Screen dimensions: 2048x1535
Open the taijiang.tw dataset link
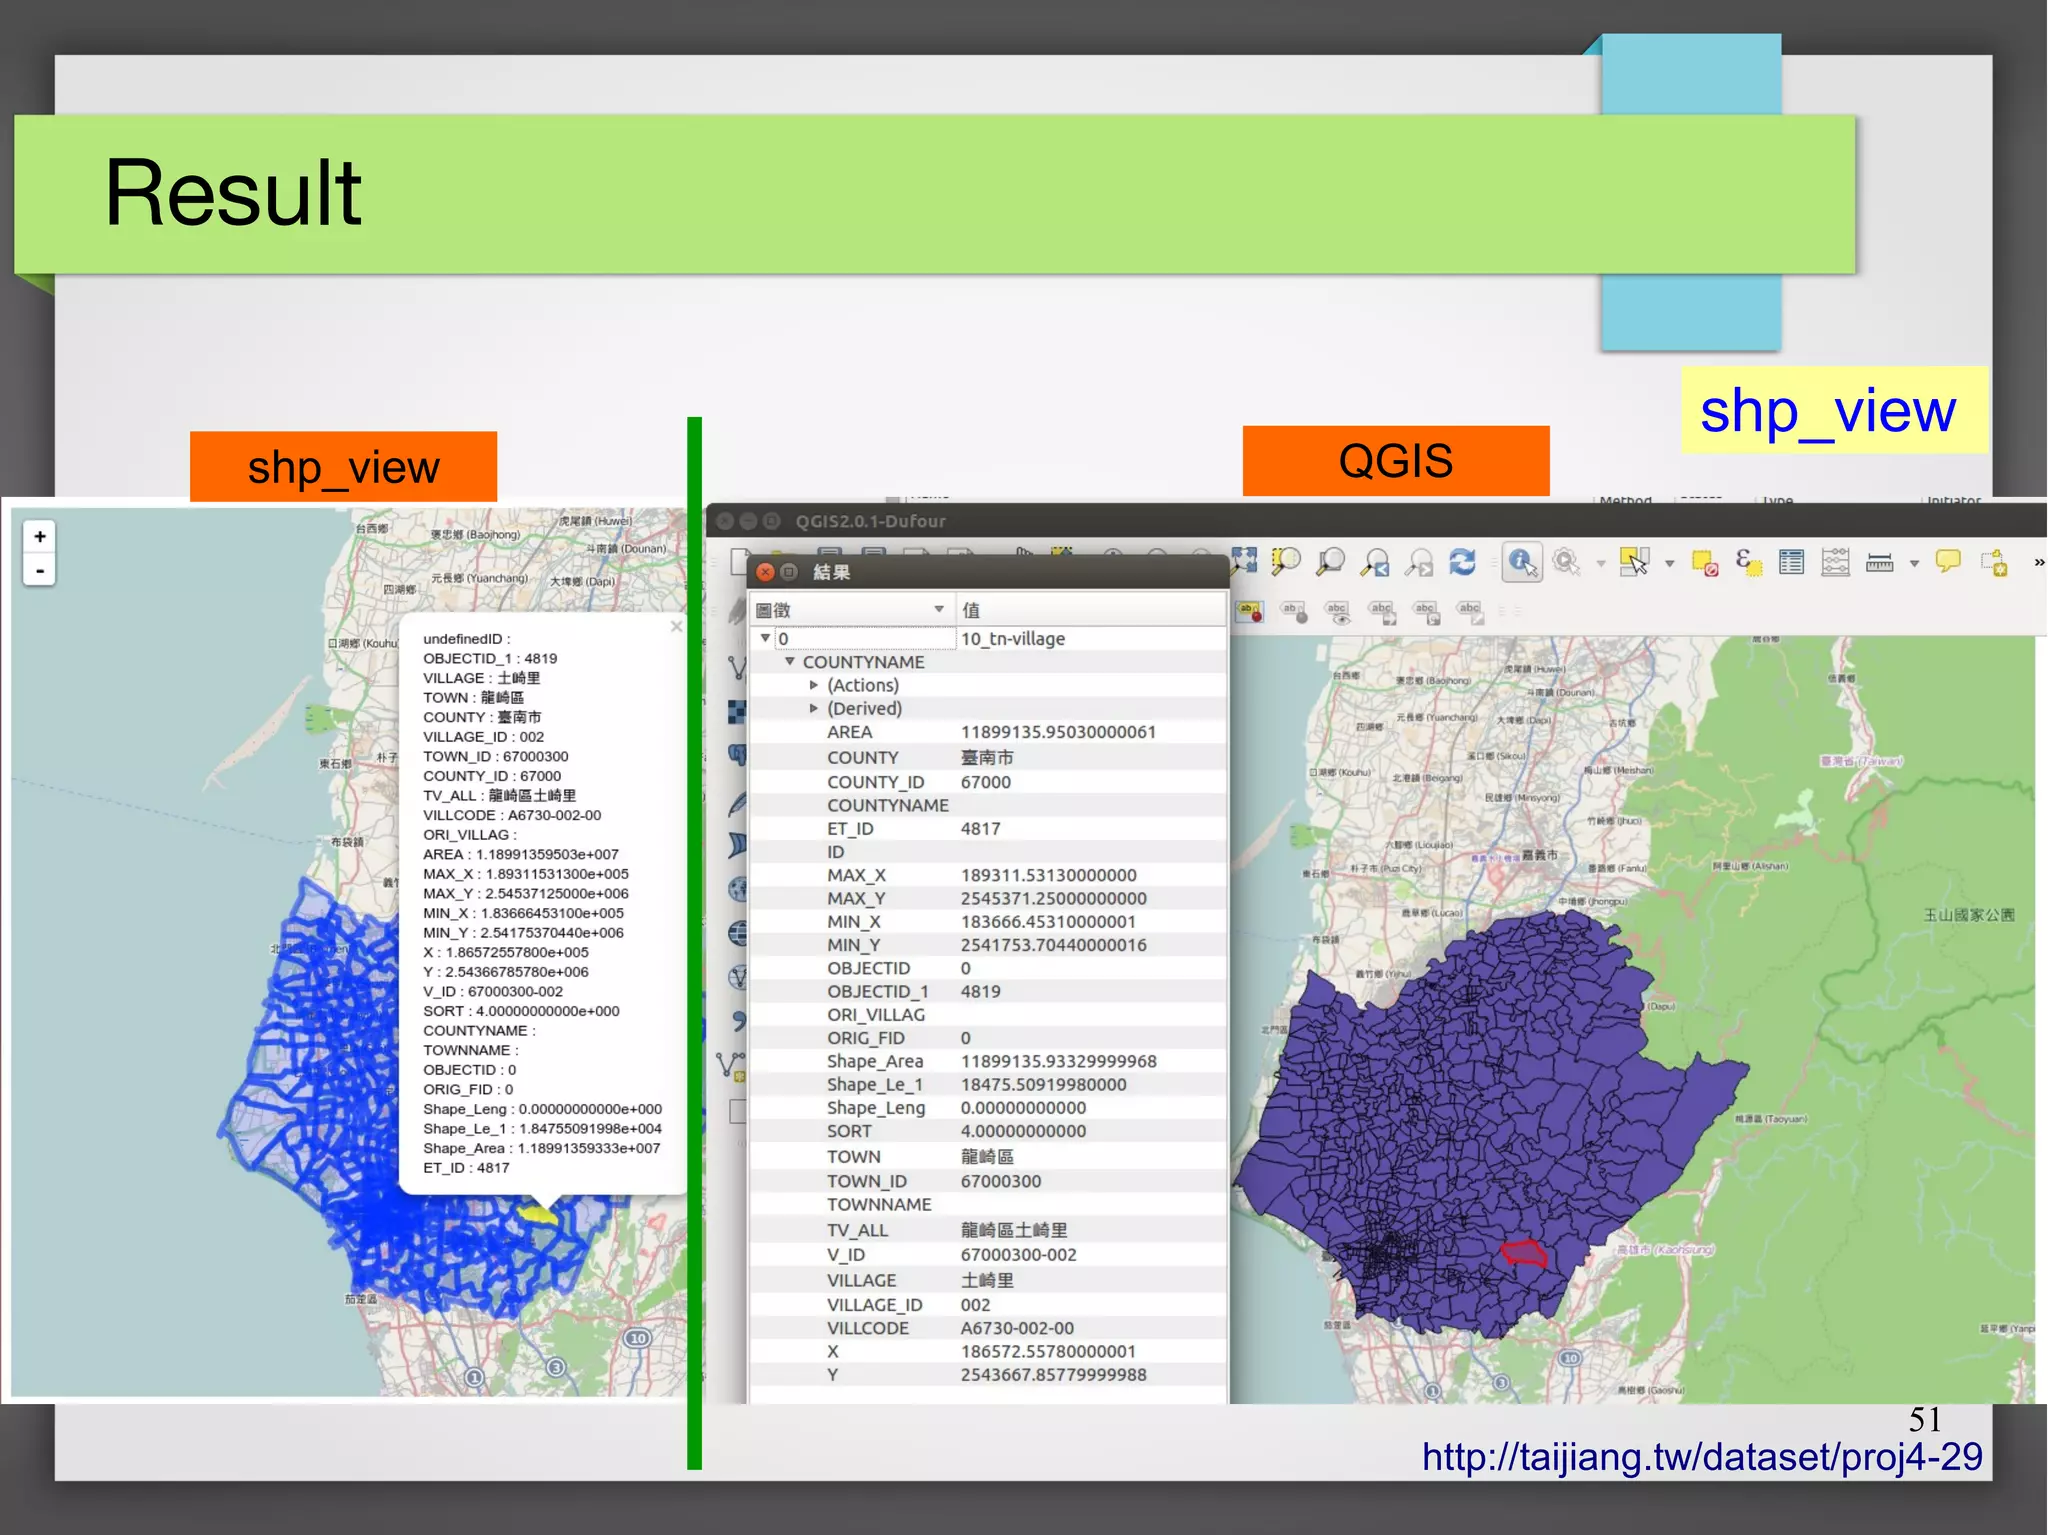click(x=1702, y=1457)
